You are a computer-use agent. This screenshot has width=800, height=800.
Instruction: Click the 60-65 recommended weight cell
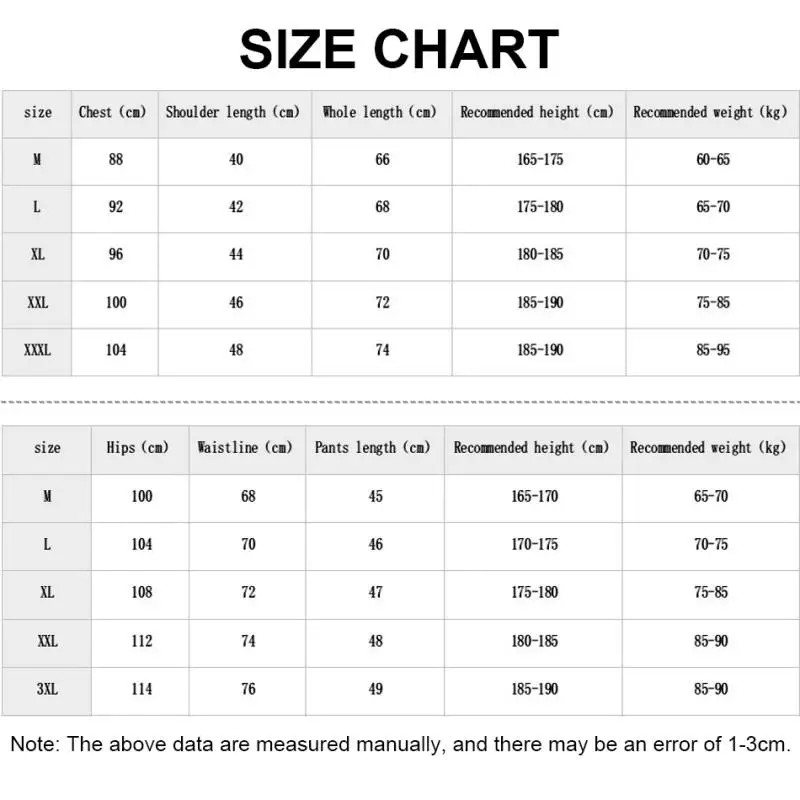[713, 159]
